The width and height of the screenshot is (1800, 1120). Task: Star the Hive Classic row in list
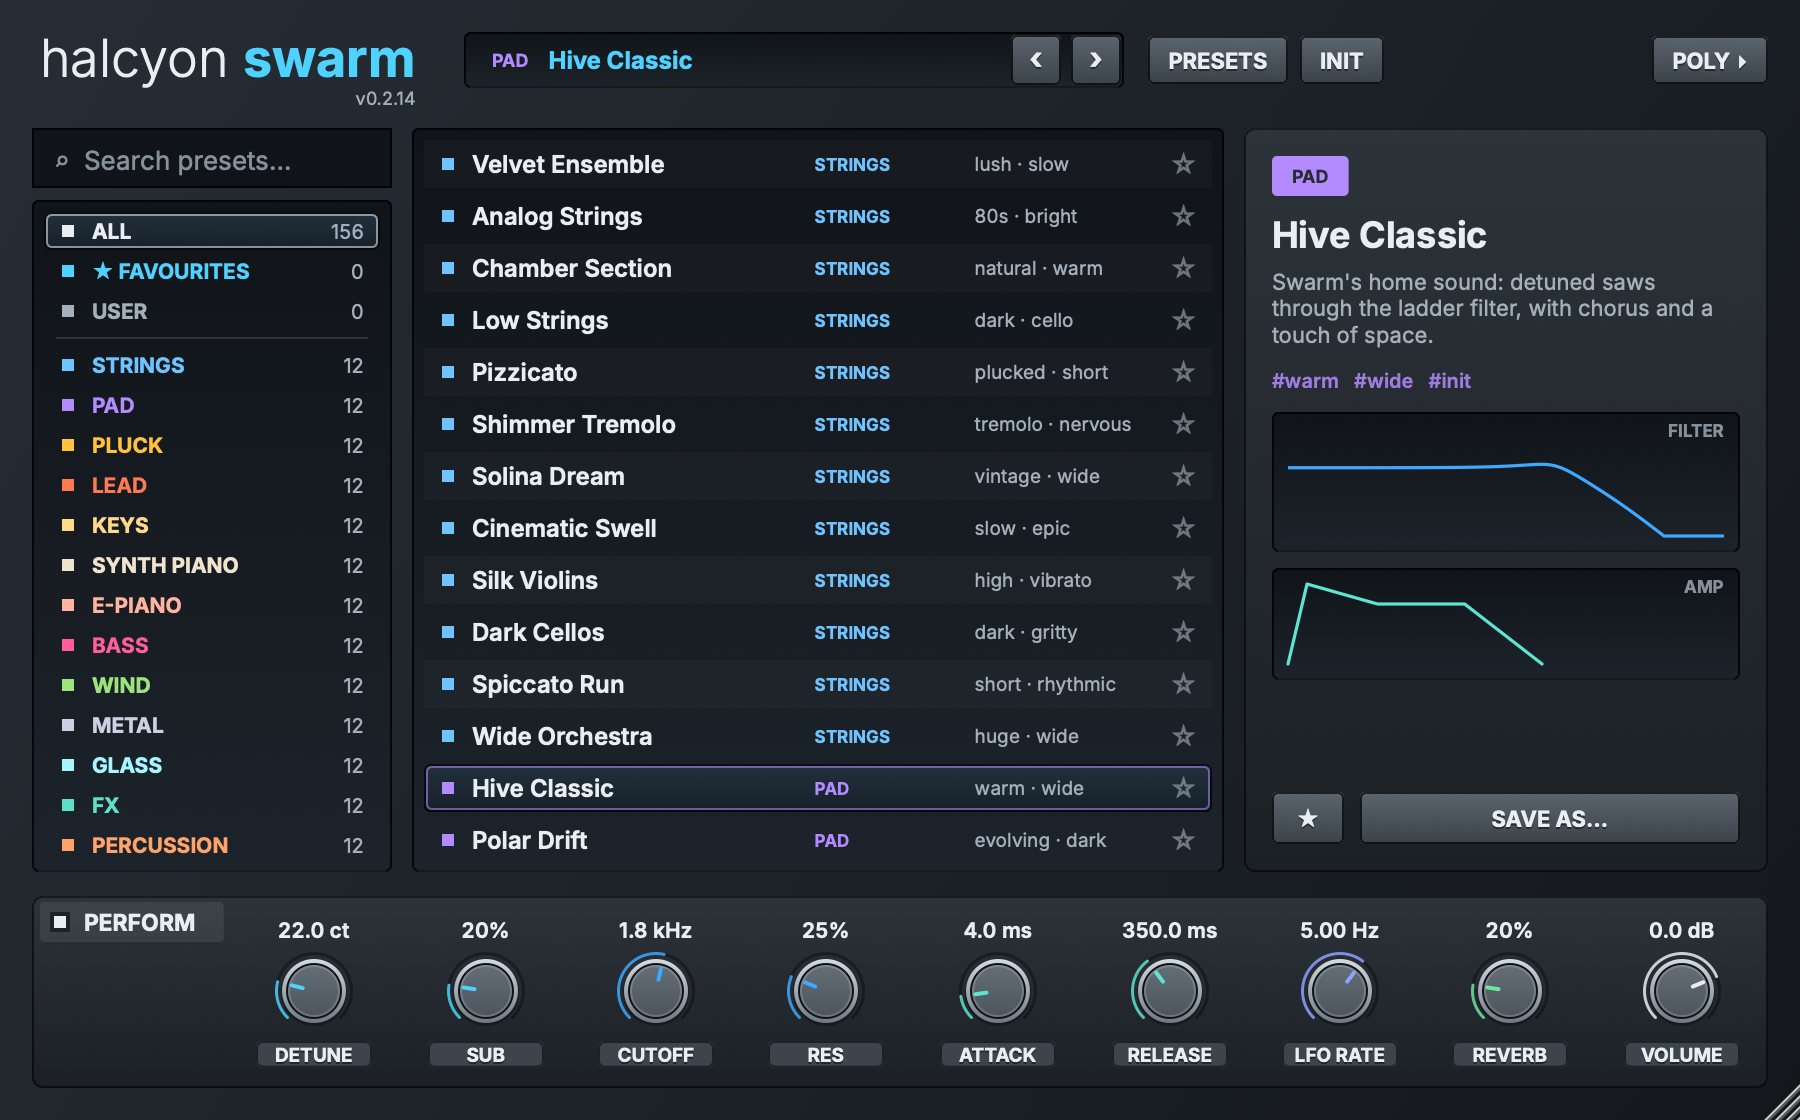pos(1183,788)
